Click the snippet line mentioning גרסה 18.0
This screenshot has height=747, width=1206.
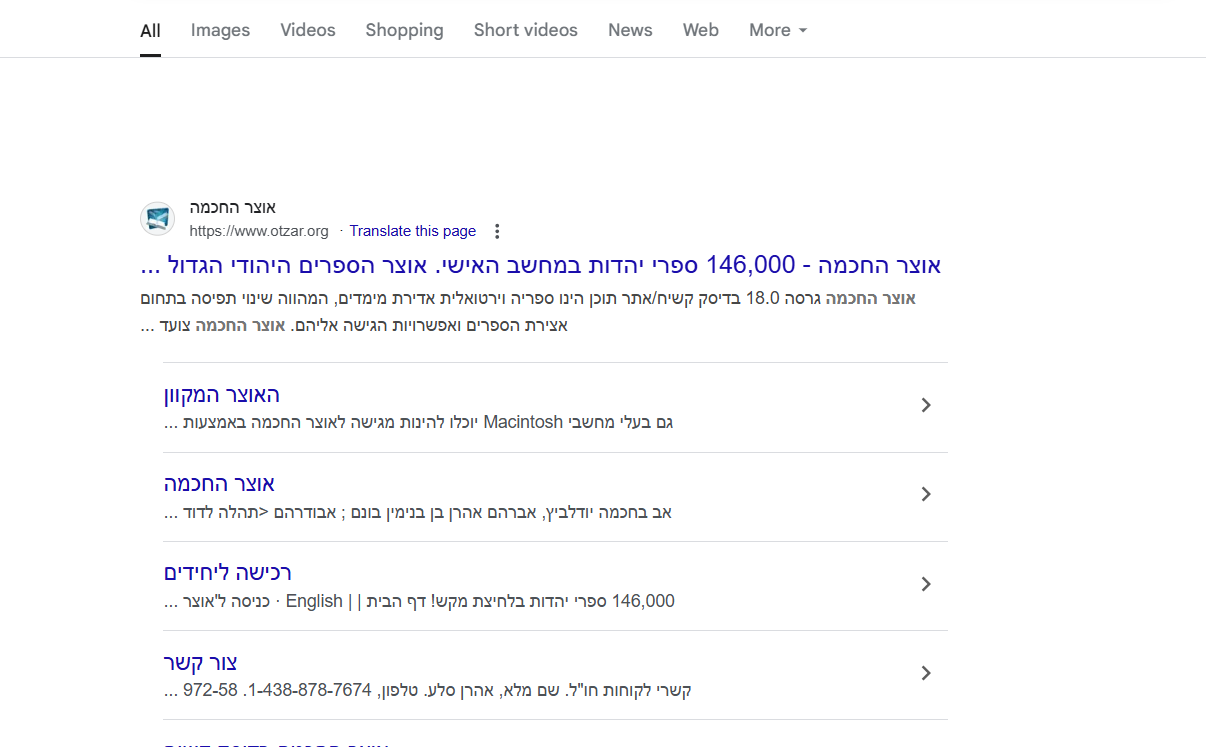click(x=528, y=299)
